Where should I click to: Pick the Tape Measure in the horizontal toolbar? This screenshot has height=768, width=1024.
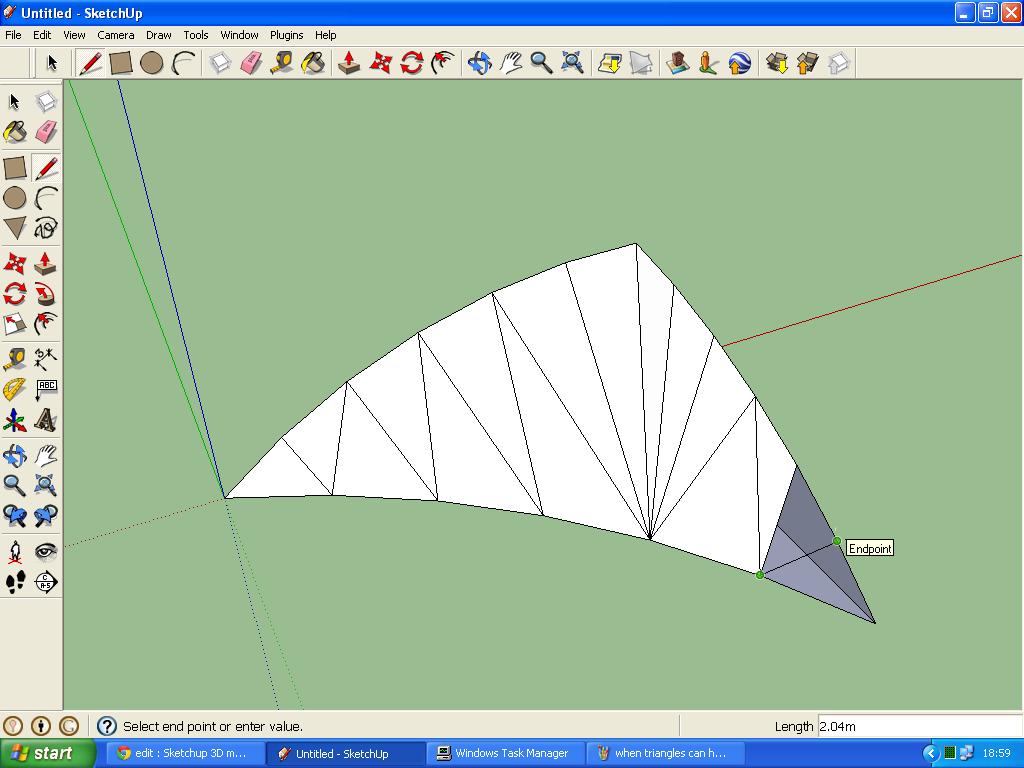pos(281,63)
